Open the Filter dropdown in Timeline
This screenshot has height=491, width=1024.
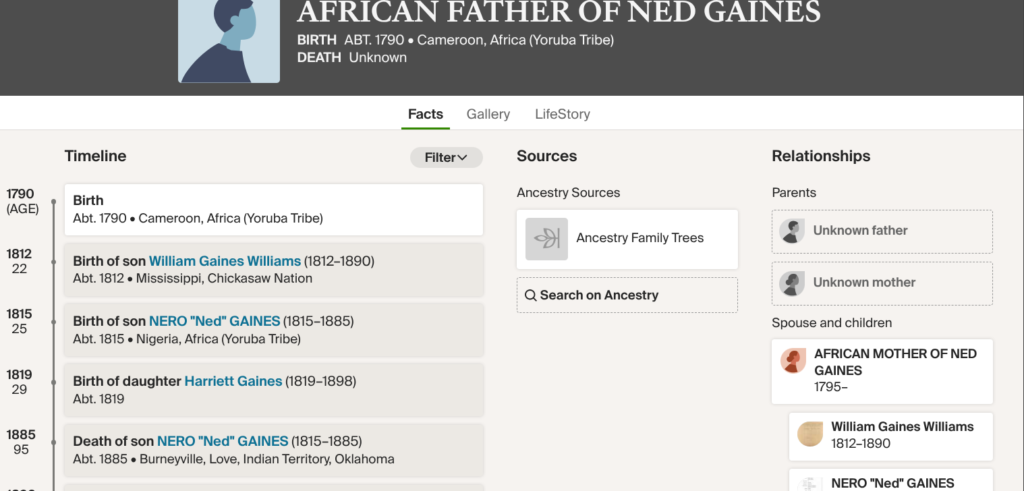coord(446,157)
